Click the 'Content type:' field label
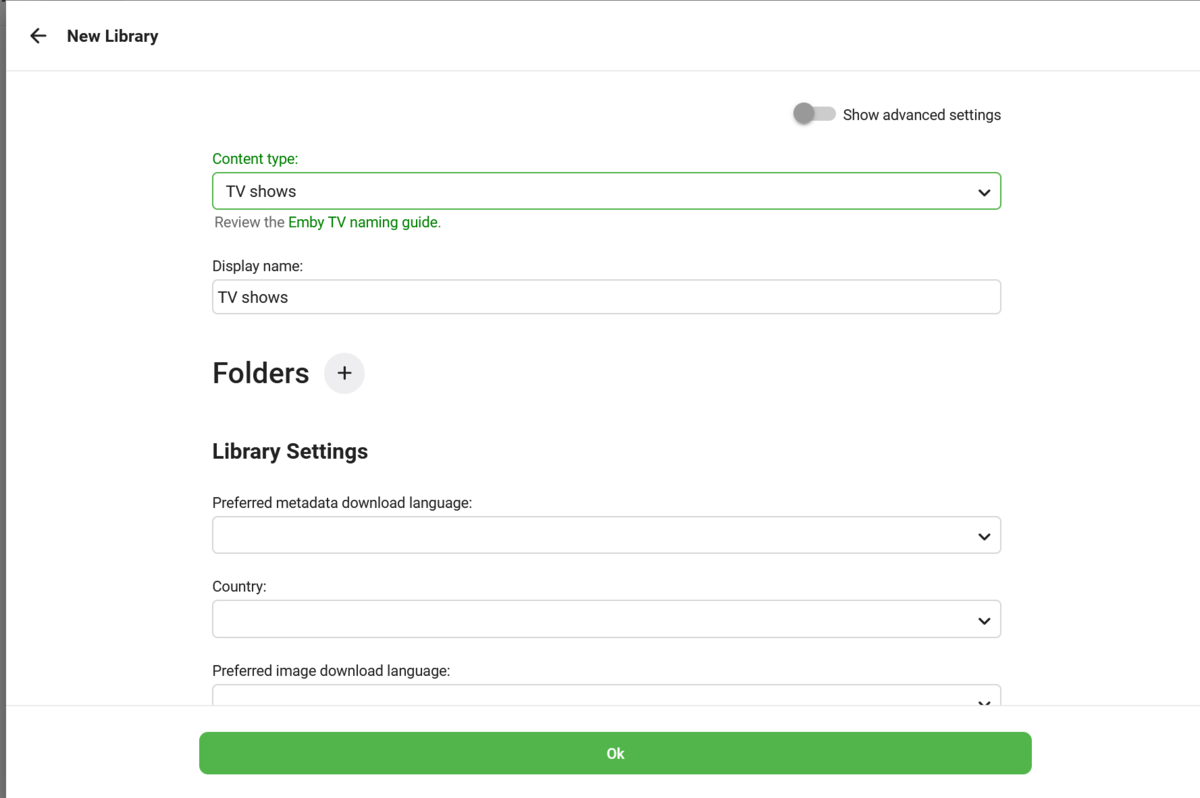Image resolution: width=1200 pixels, height=798 pixels. tap(255, 159)
